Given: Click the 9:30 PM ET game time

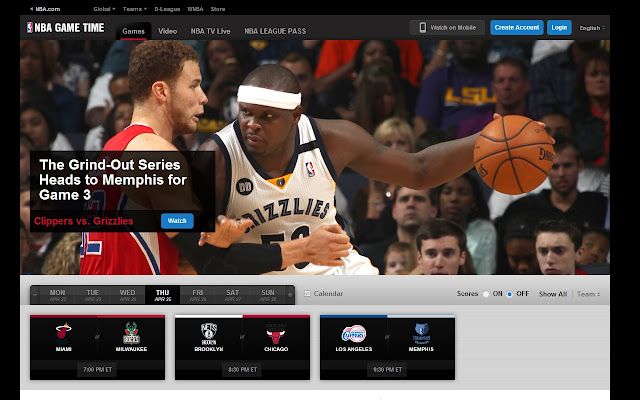Looking at the screenshot, I should click(x=387, y=370).
